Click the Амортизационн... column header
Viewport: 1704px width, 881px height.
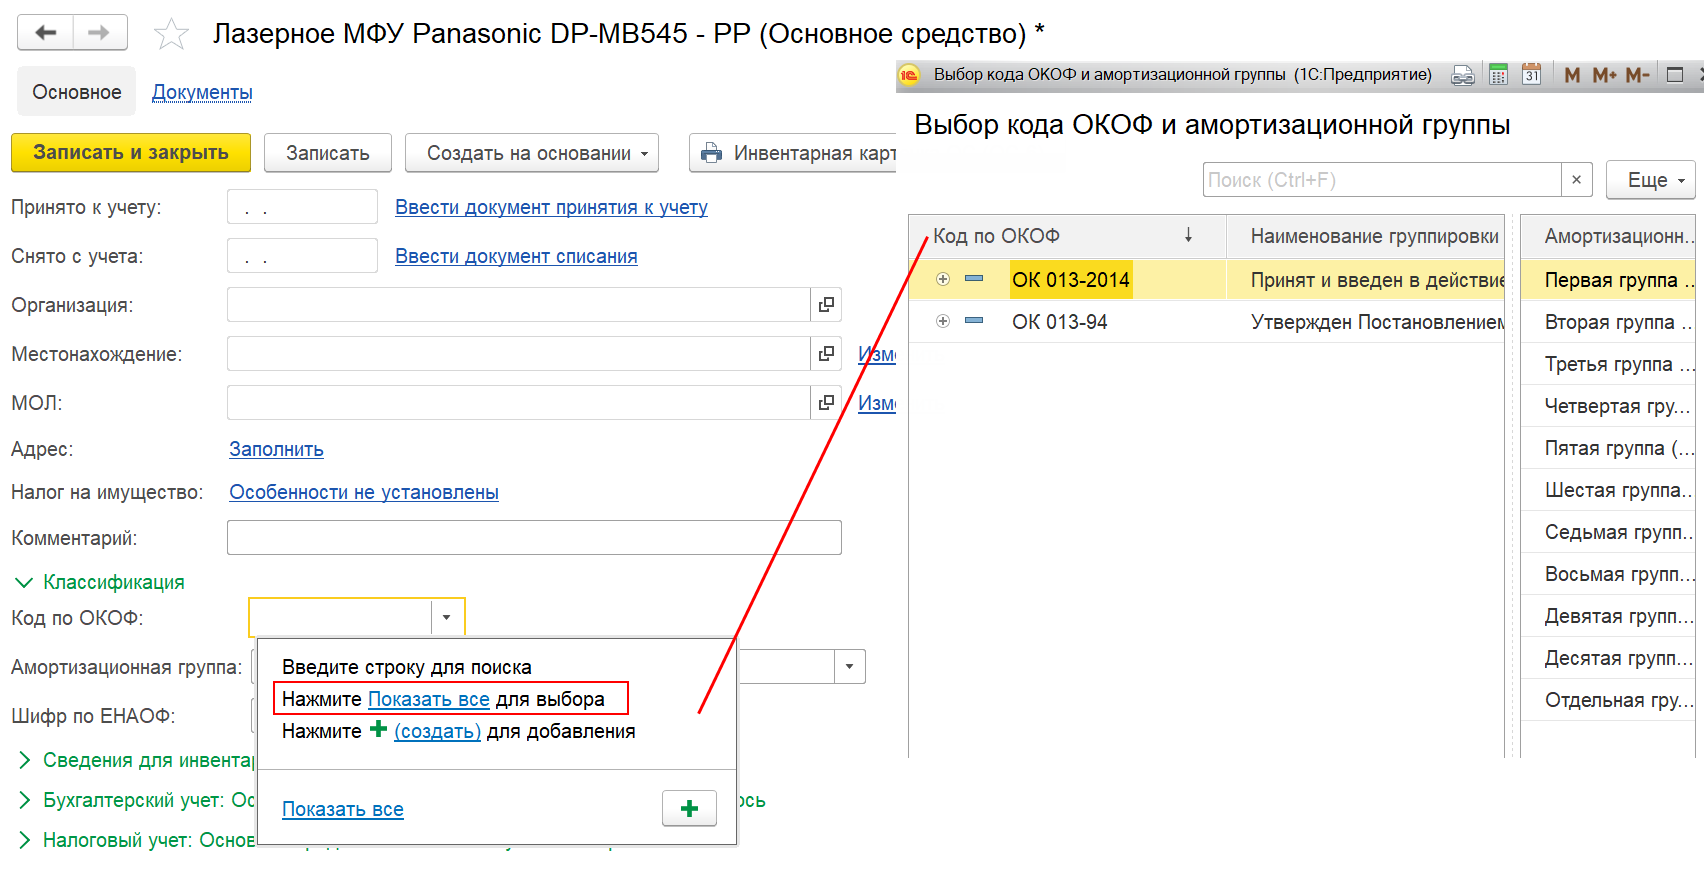pyautogui.click(x=1608, y=236)
